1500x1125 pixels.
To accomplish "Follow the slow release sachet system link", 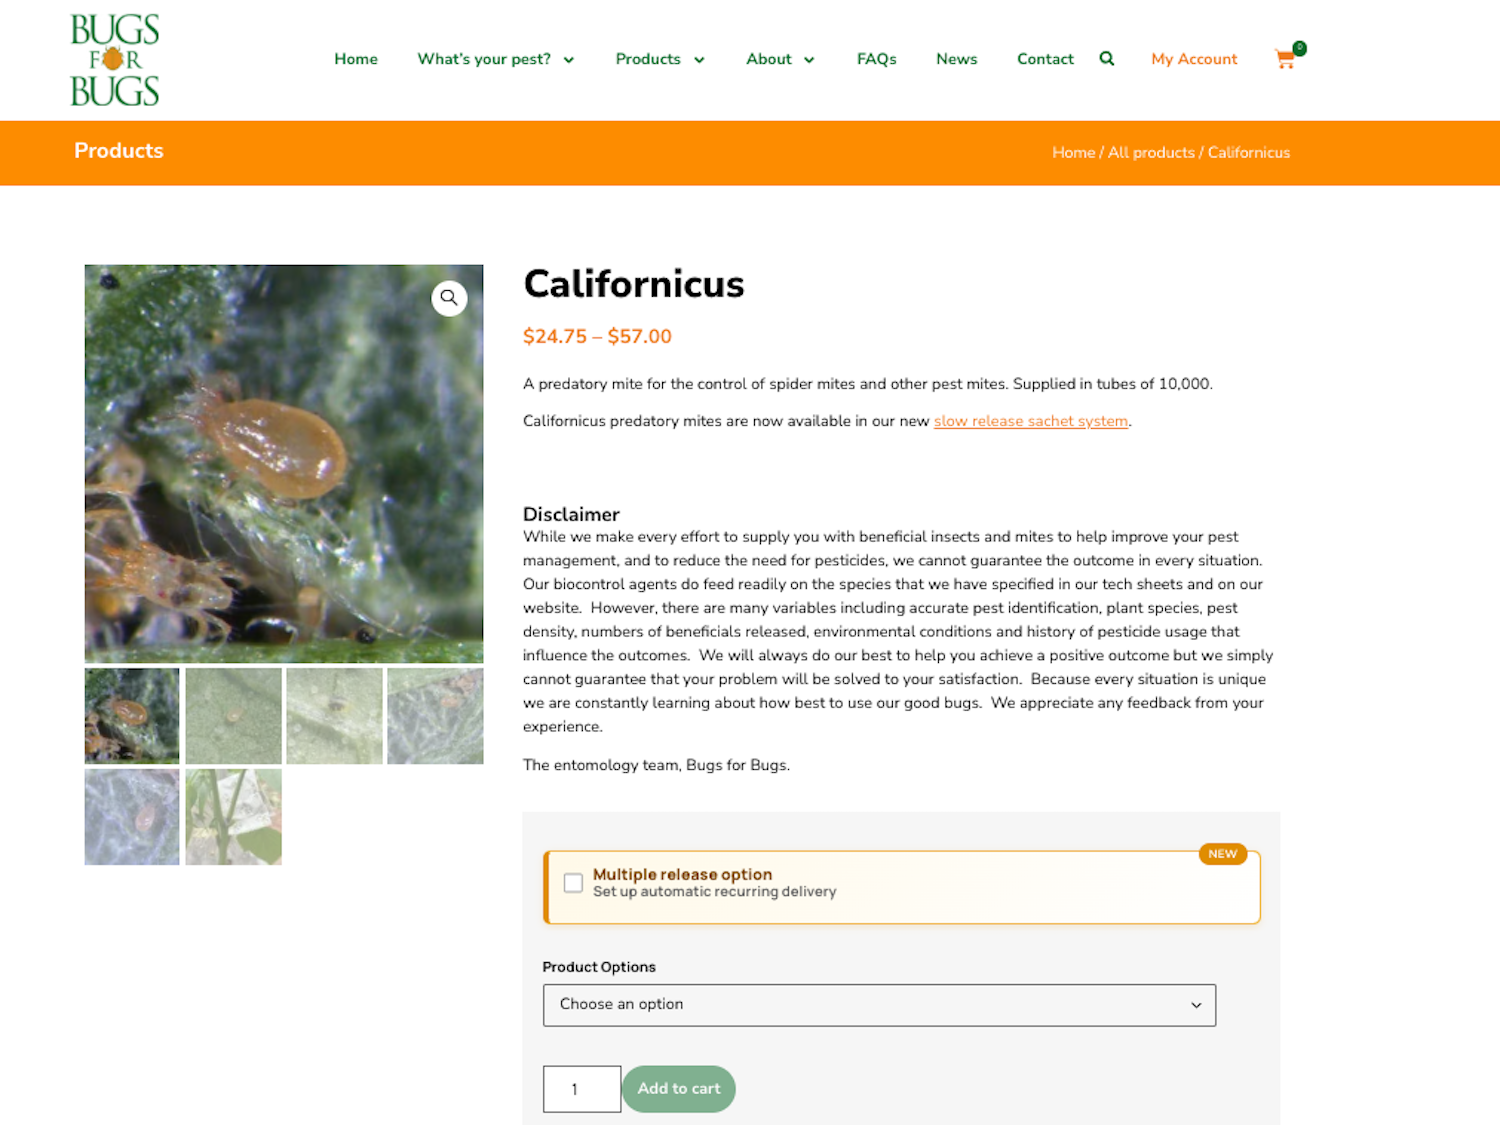I will point(1031,421).
